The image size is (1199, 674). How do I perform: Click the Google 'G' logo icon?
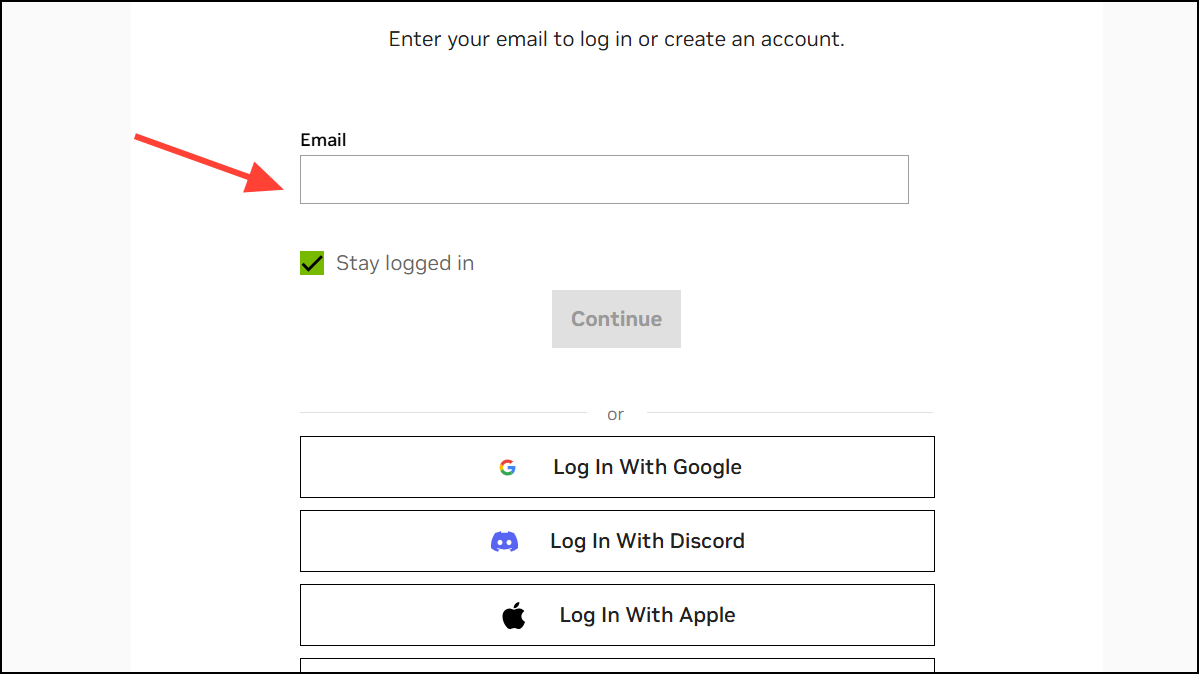[x=507, y=467]
